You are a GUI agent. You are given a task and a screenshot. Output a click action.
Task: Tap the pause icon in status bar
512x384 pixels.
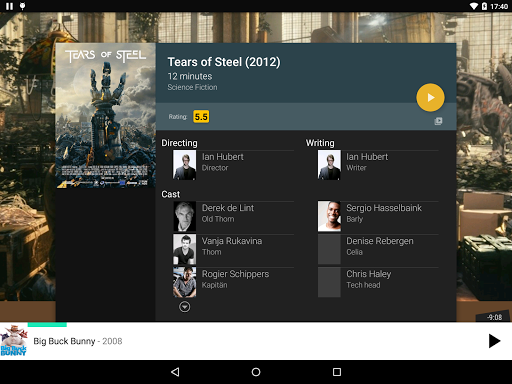[10, 6]
